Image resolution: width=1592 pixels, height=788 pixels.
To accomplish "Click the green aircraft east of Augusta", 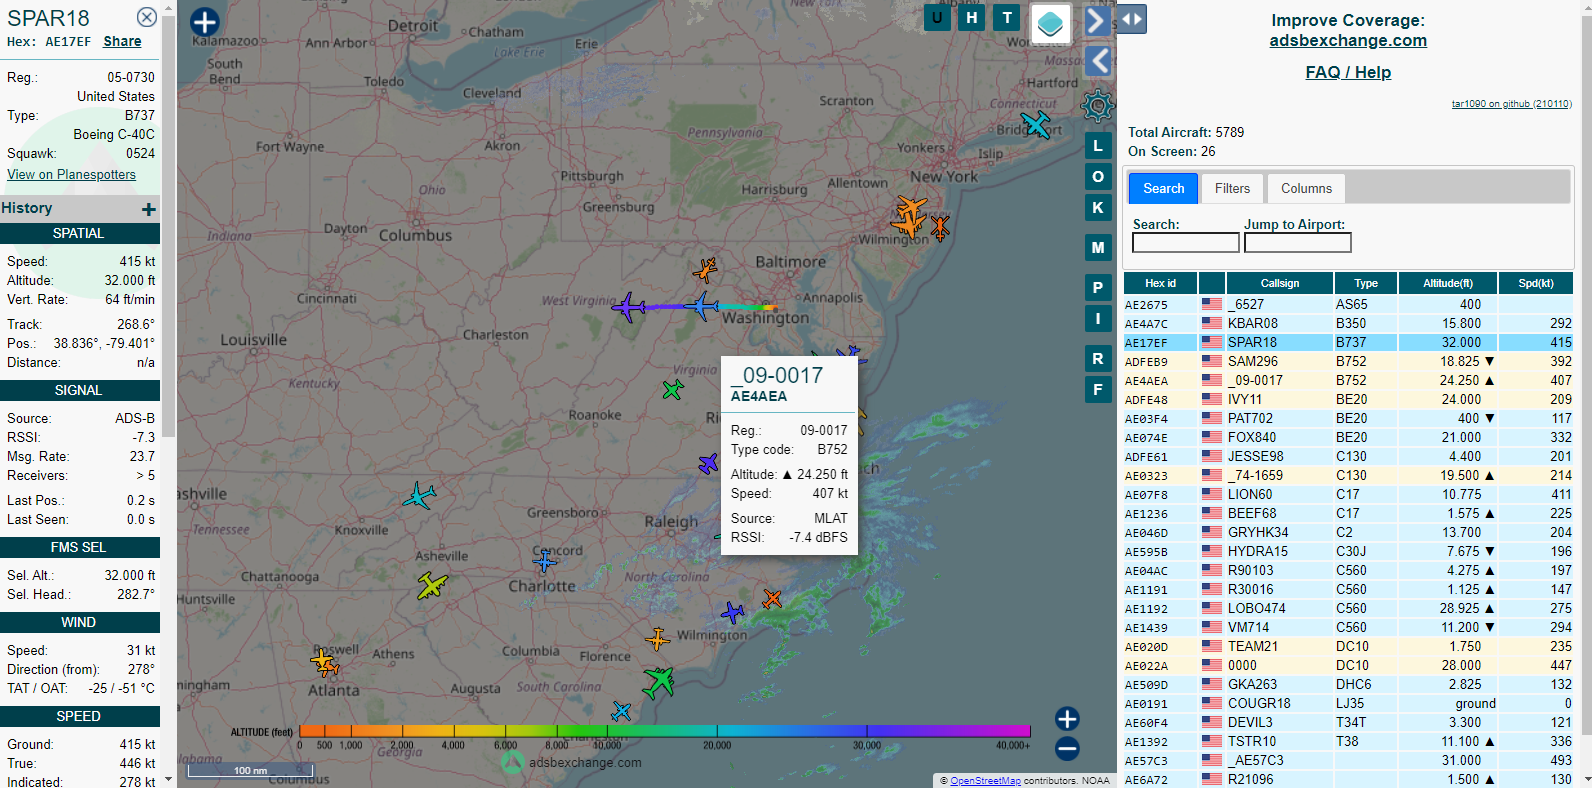I will click(x=658, y=682).
